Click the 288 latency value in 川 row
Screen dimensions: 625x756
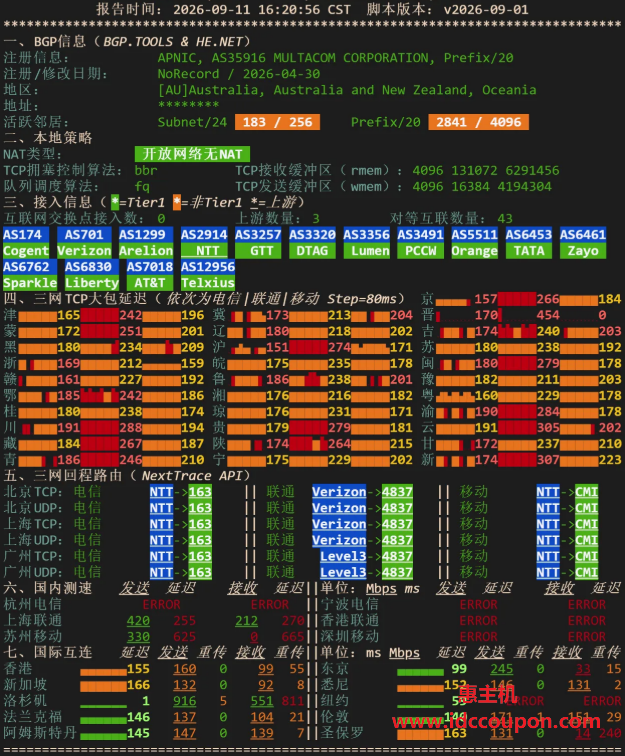tap(131, 428)
